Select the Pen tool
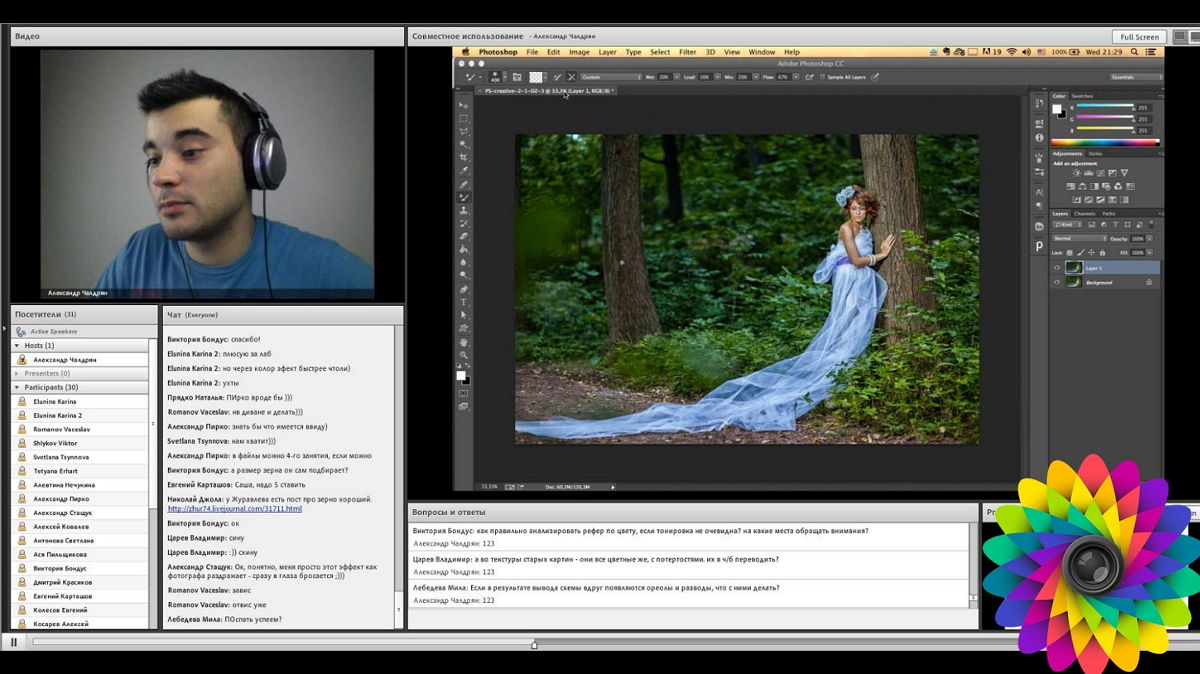This screenshot has width=1200, height=674. (x=463, y=289)
